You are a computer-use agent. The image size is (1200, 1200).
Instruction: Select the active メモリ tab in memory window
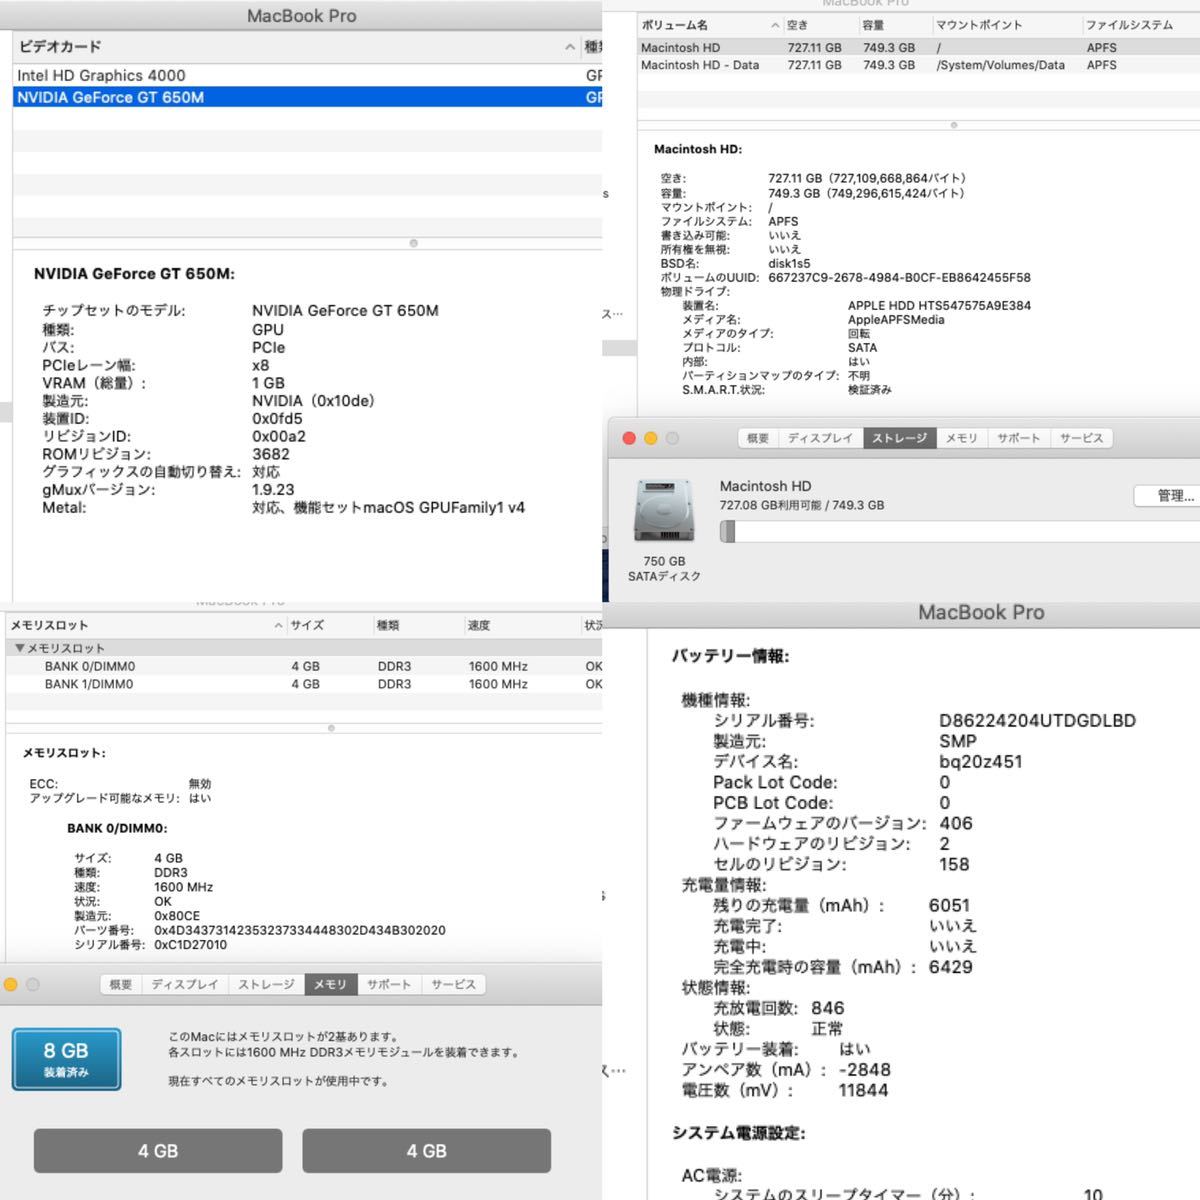tap(330, 985)
